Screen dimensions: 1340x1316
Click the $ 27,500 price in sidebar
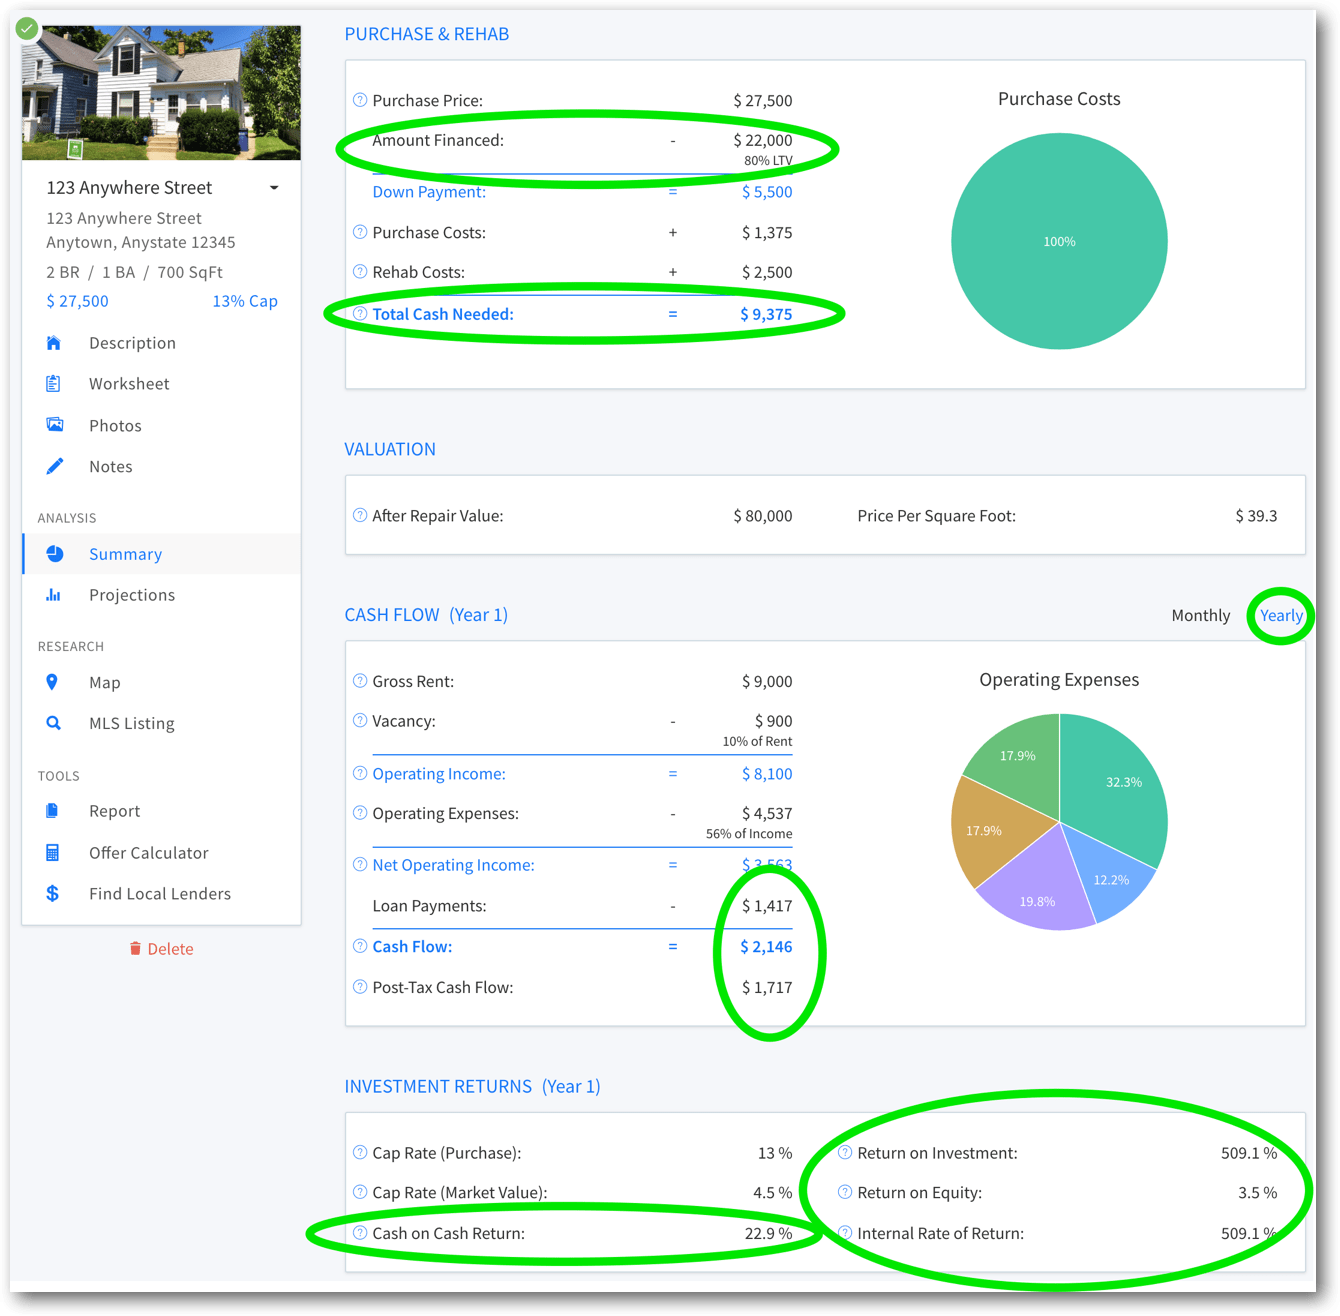[77, 301]
